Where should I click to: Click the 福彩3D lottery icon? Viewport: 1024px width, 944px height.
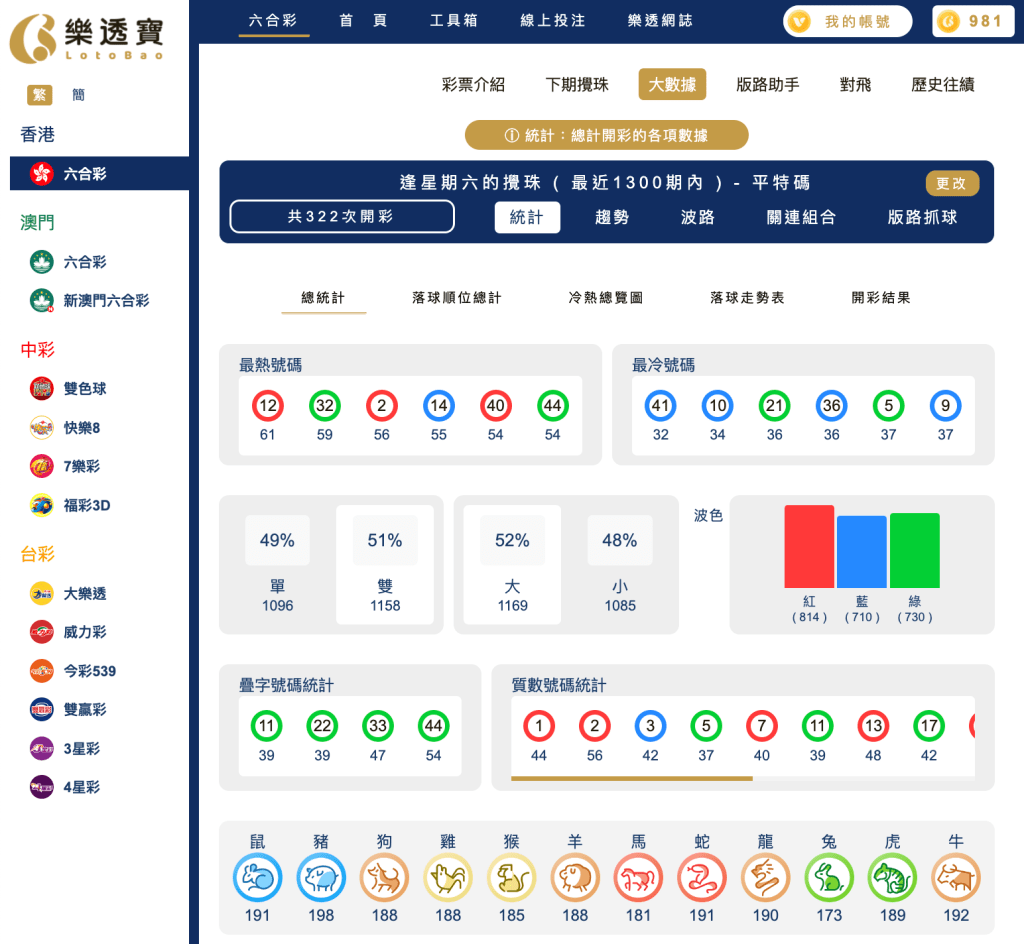[x=40, y=506]
